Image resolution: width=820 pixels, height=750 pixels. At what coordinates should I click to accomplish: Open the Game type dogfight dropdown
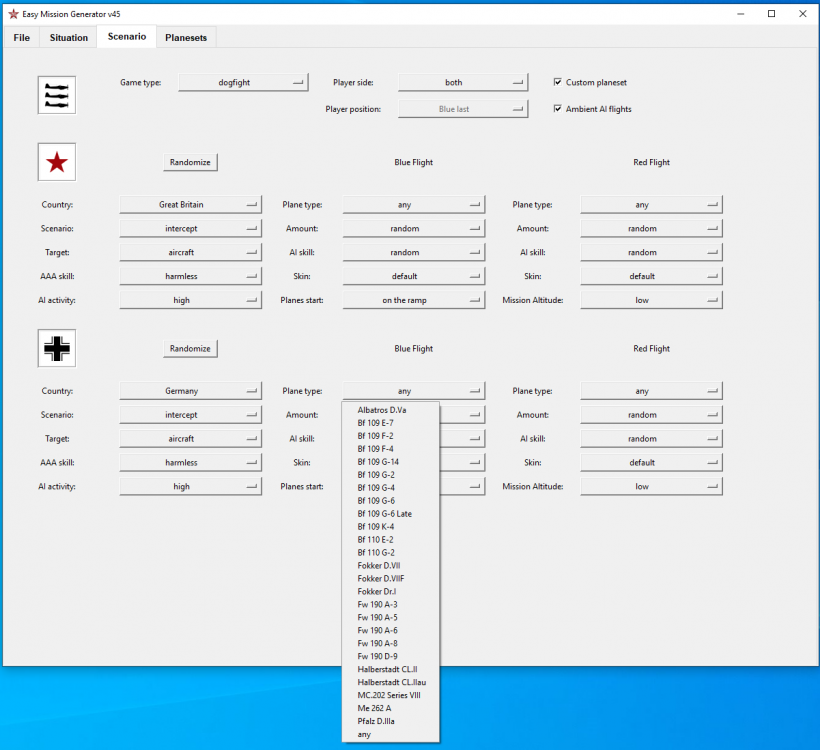[243, 82]
